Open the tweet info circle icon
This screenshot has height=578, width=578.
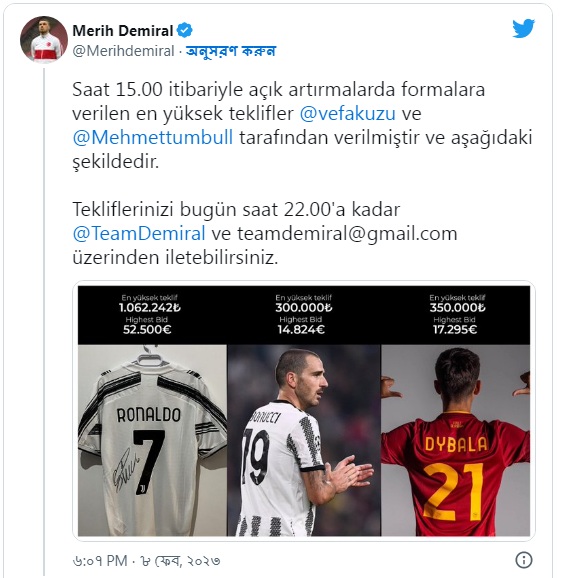click(x=523, y=560)
